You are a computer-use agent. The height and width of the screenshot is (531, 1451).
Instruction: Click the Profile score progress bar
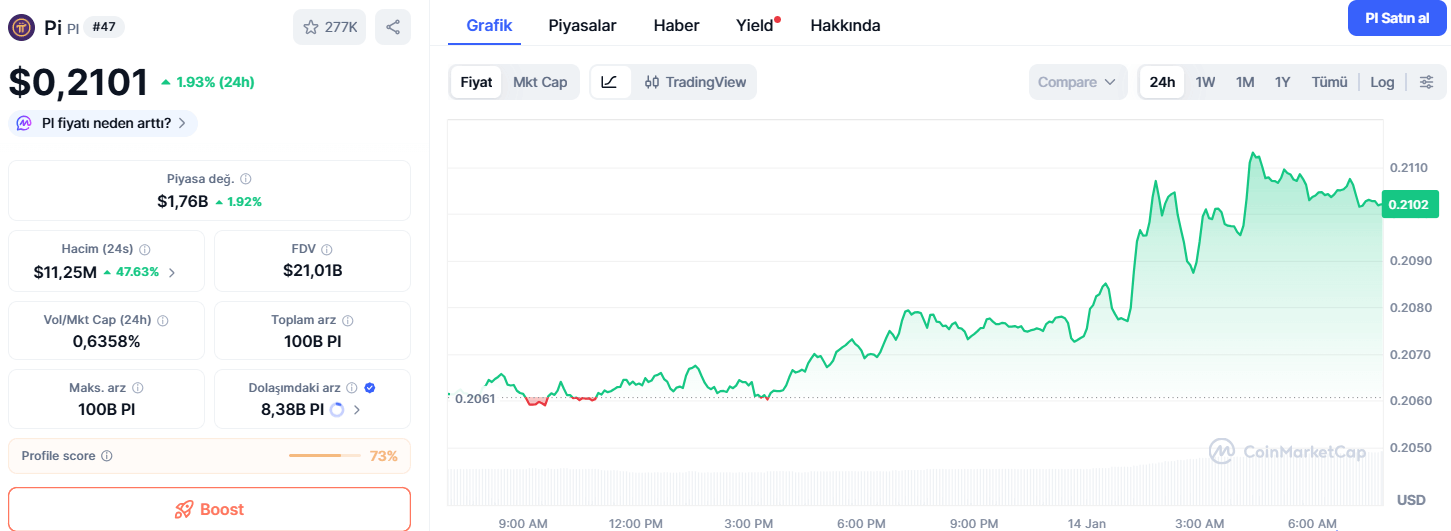[327, 456]
